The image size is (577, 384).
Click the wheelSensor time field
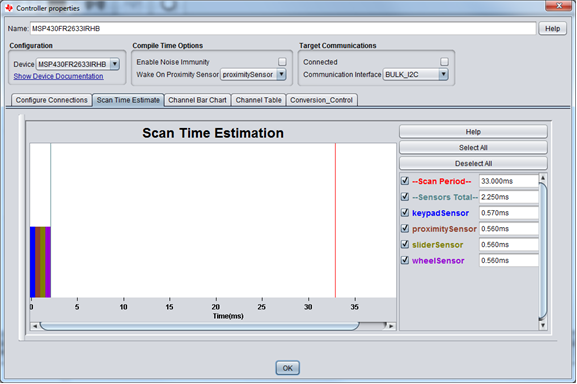coord(508,260)
